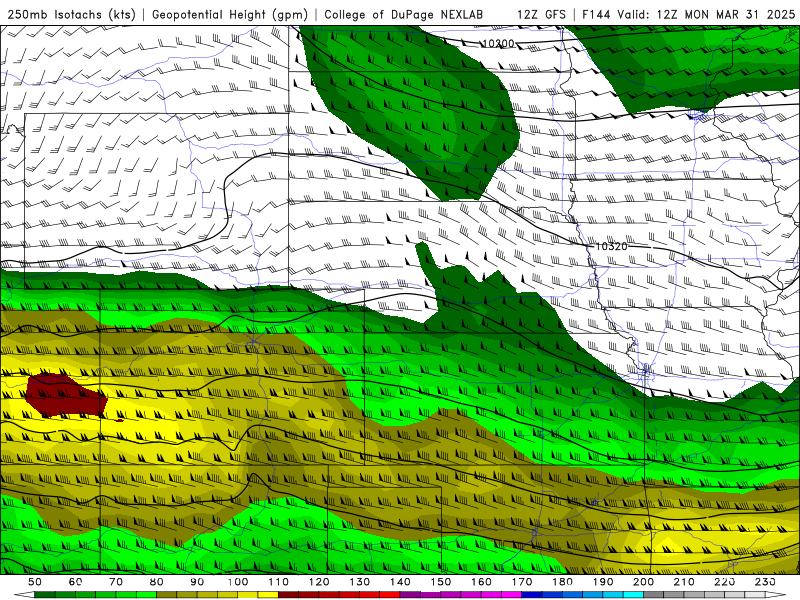The height and width of the screenshot is (600, 800).
Task: Click the "F144 Valid: 12Z MON MAR 31 2025" text
Action: click(x=688, y=14)
